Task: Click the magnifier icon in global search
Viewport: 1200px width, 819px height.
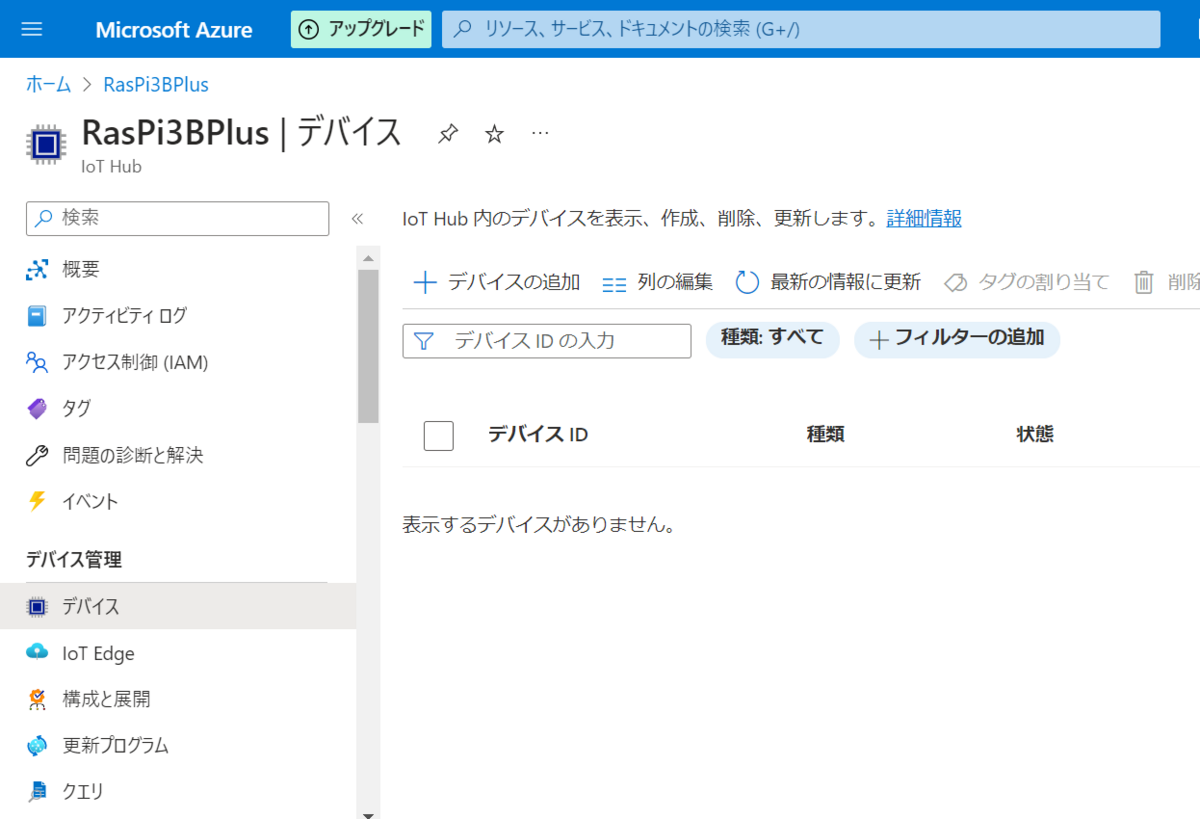Action: click(463, 29)
